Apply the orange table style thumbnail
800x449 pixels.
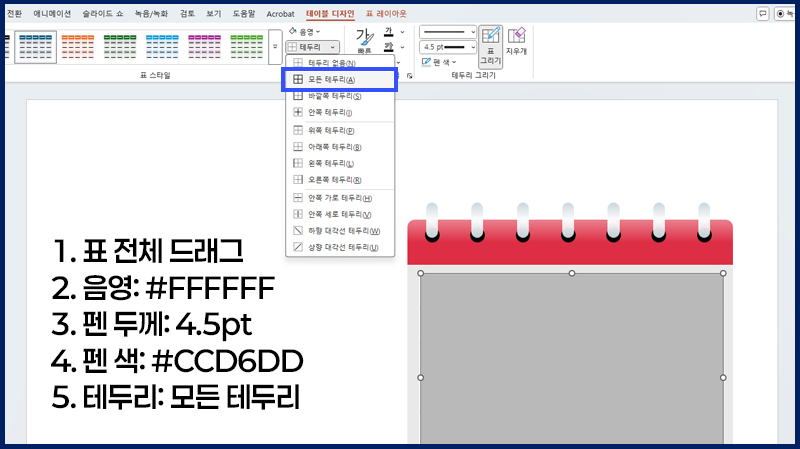click(x=78, y=47)
